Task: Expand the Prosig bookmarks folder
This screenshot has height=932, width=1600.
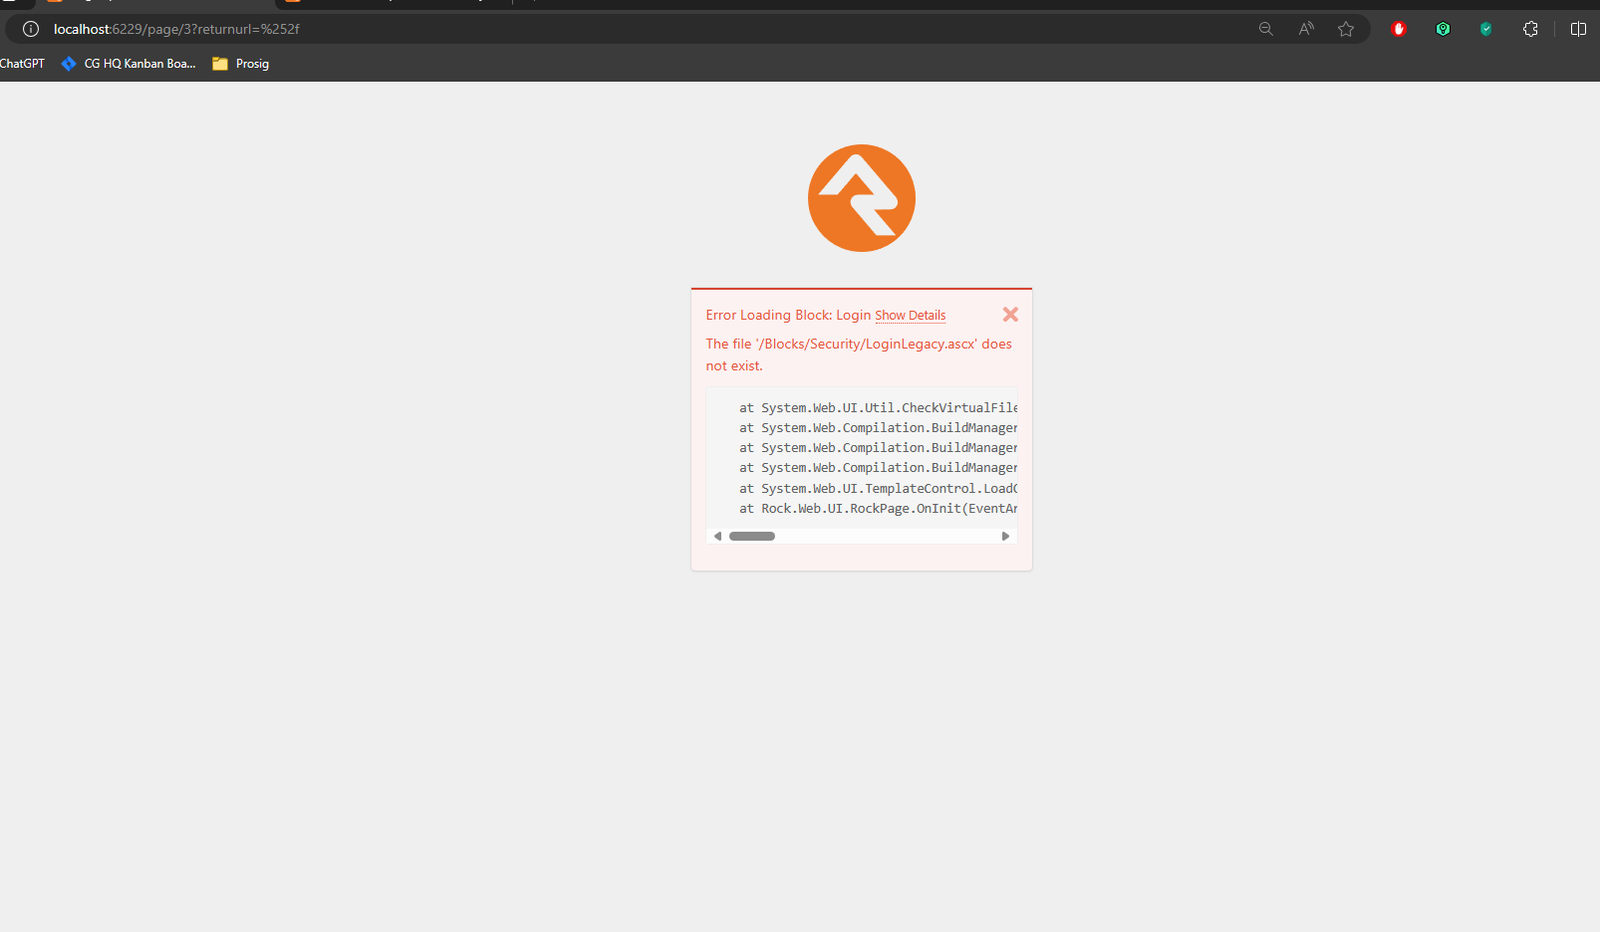Action: (x=241, y=64)
